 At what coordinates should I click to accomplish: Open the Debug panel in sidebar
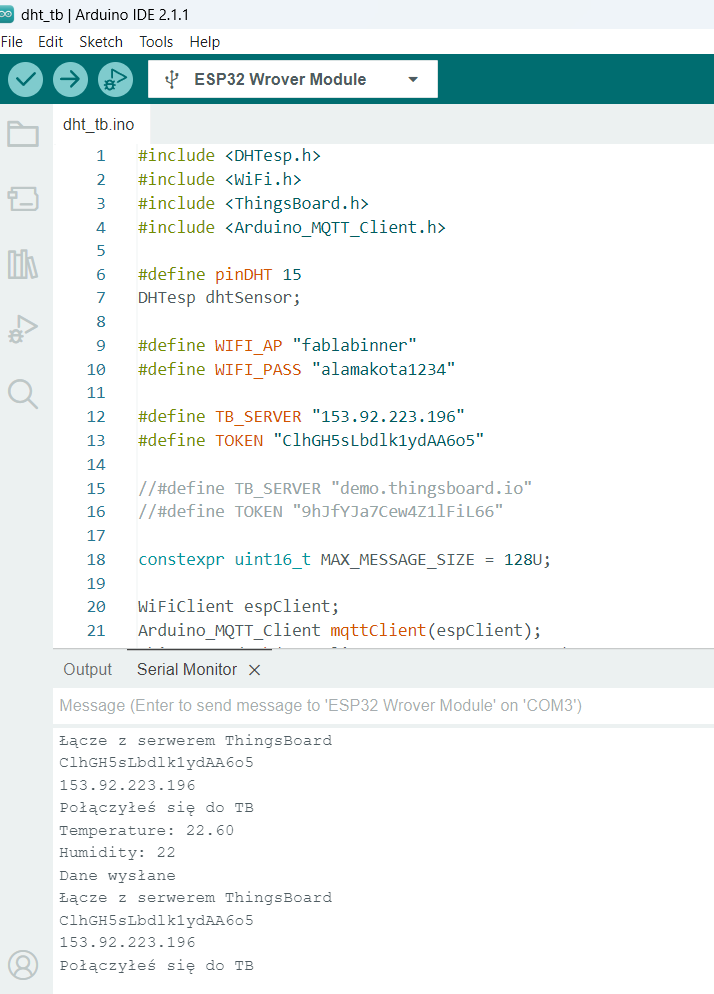click(x=23, y=329)
